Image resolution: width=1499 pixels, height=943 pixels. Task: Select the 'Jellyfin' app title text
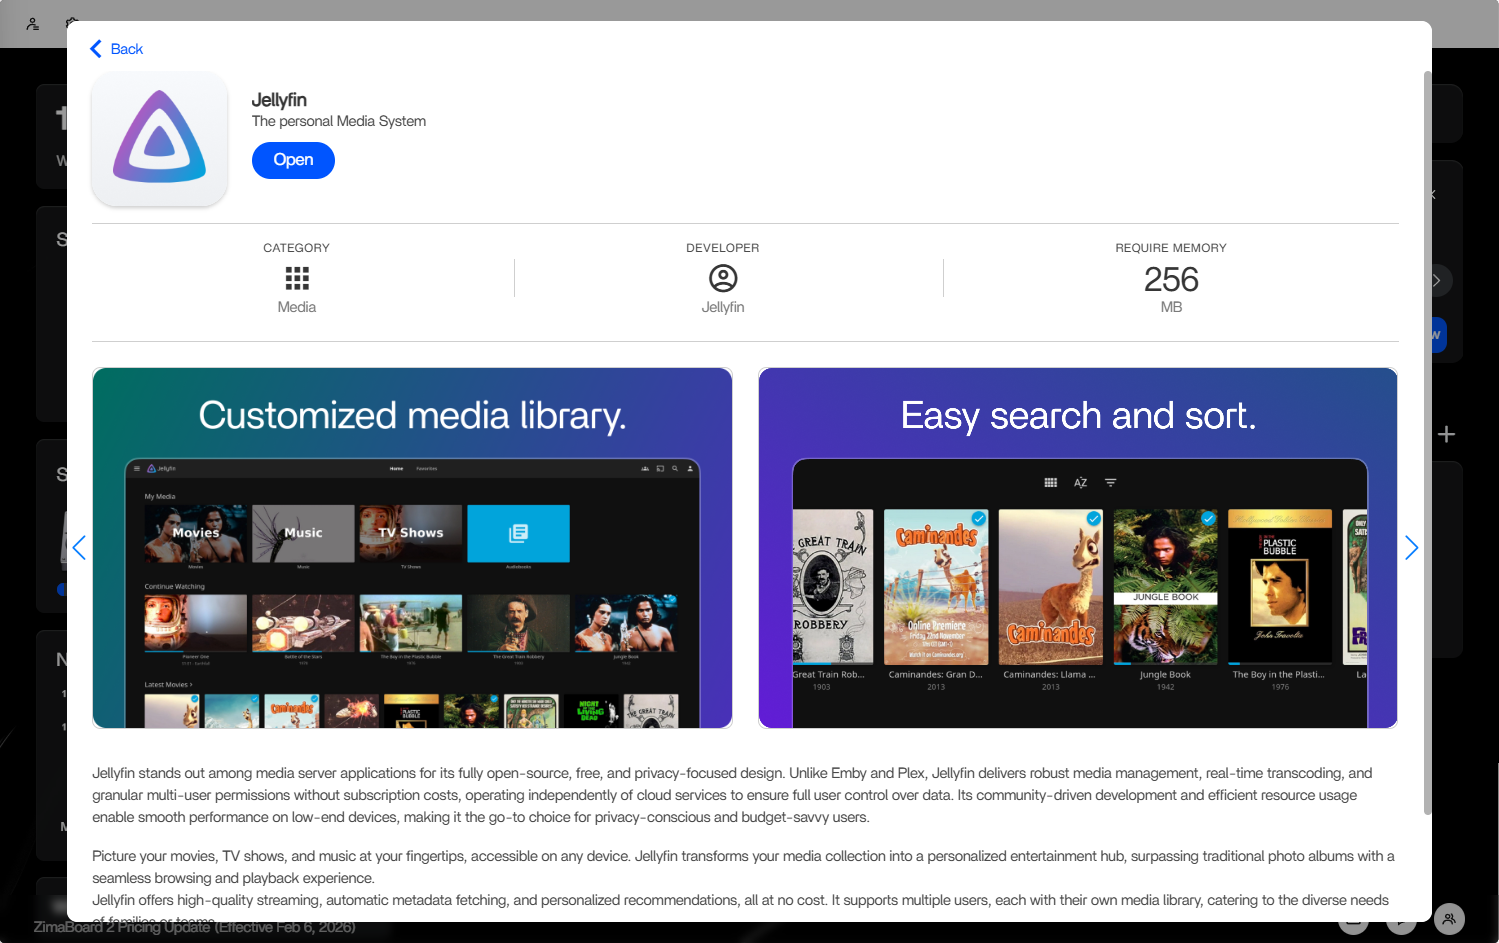[279, 100]
